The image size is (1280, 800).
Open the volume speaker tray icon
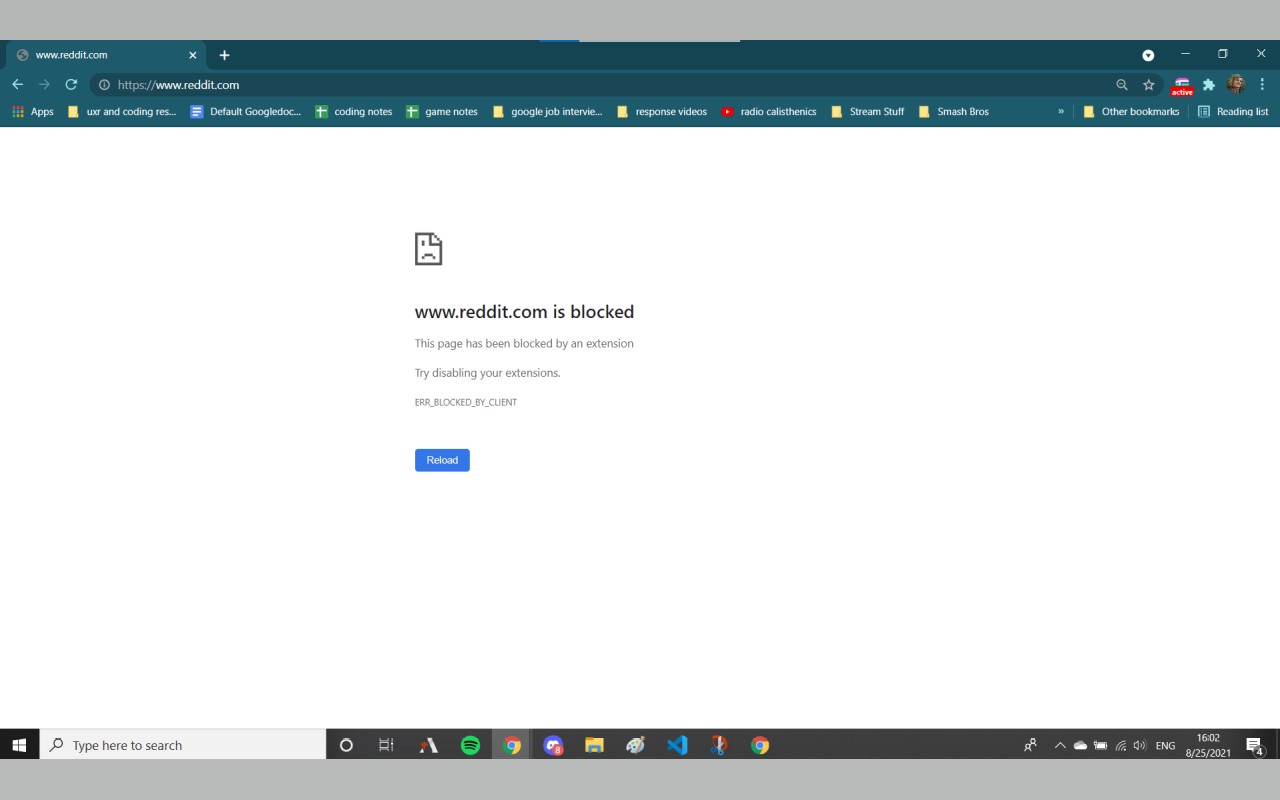click(x=1140, y=745)
